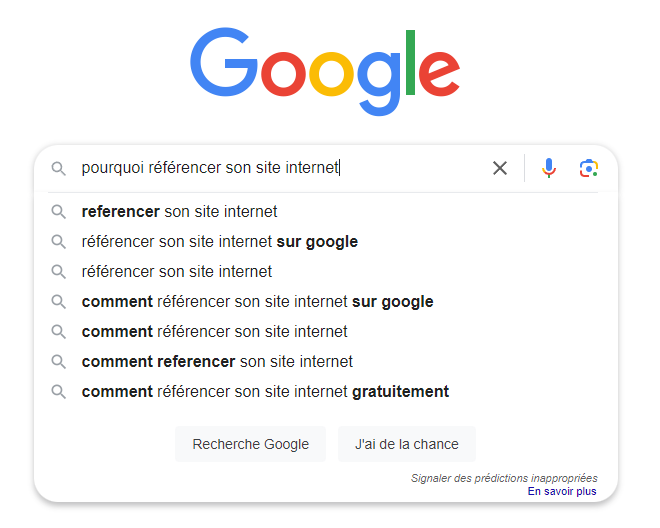Open Google Lens image search icon
Screen dimensions: 660x528
point(589,168)
